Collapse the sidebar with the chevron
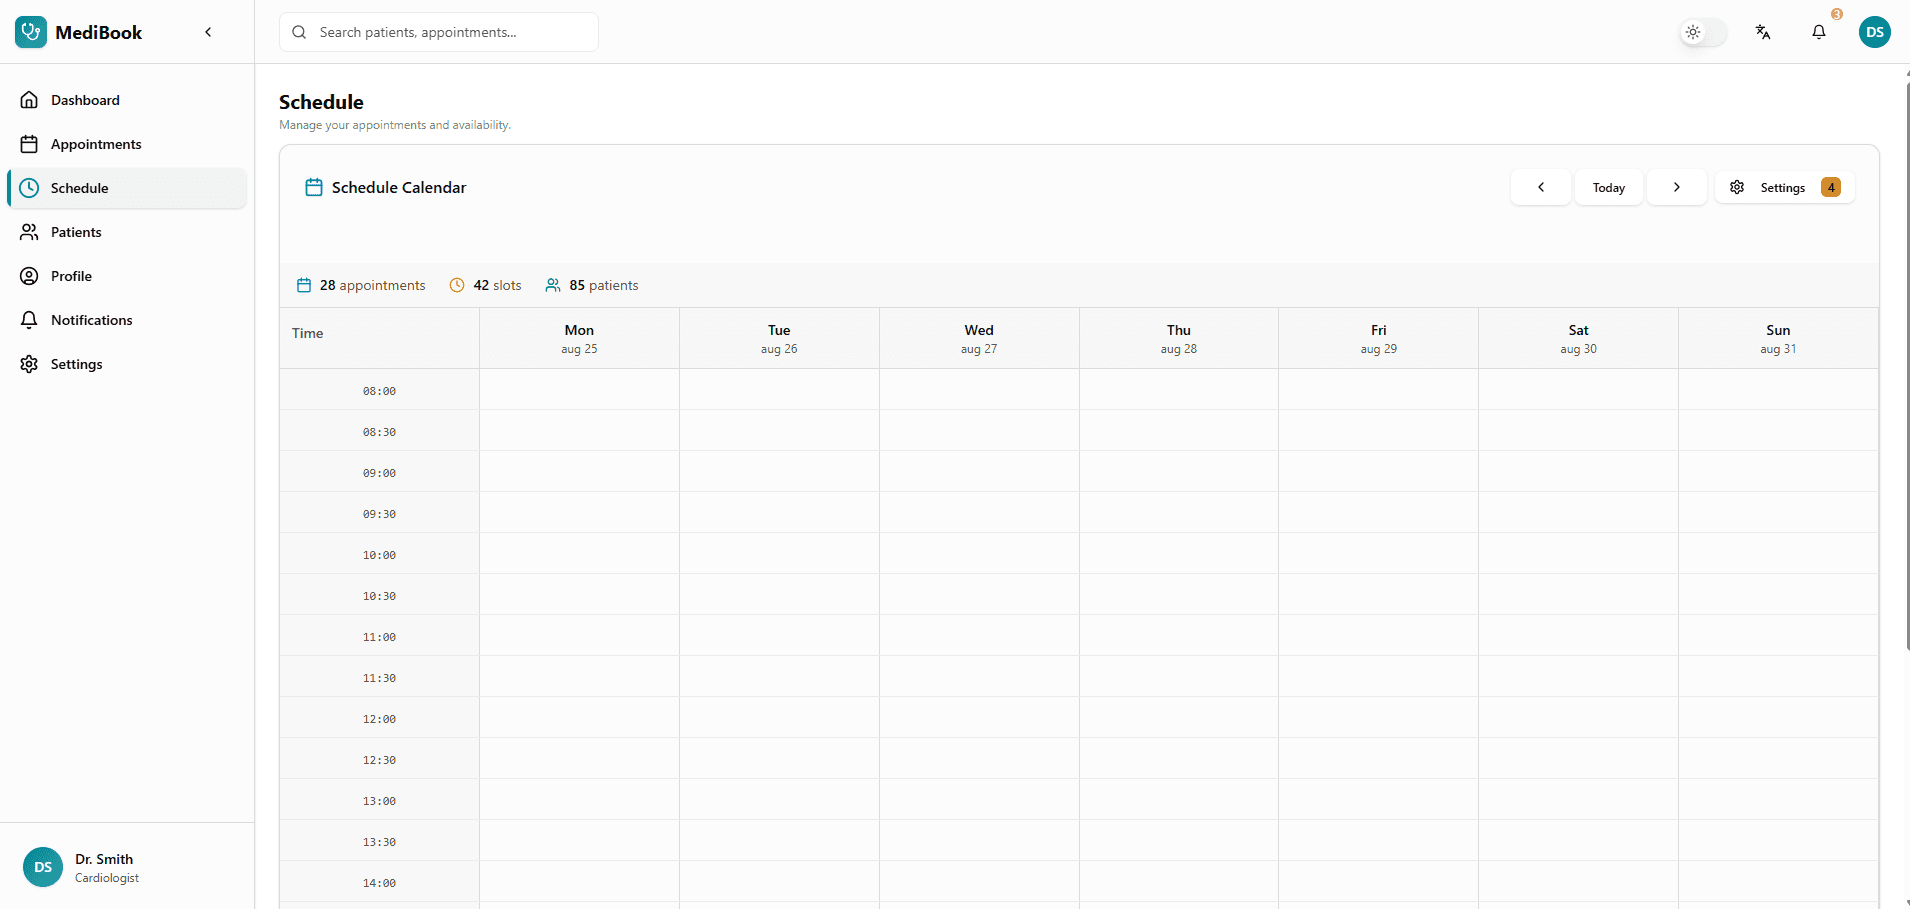The height and width of the screenshot is (909, 1910). click(208, 32)
